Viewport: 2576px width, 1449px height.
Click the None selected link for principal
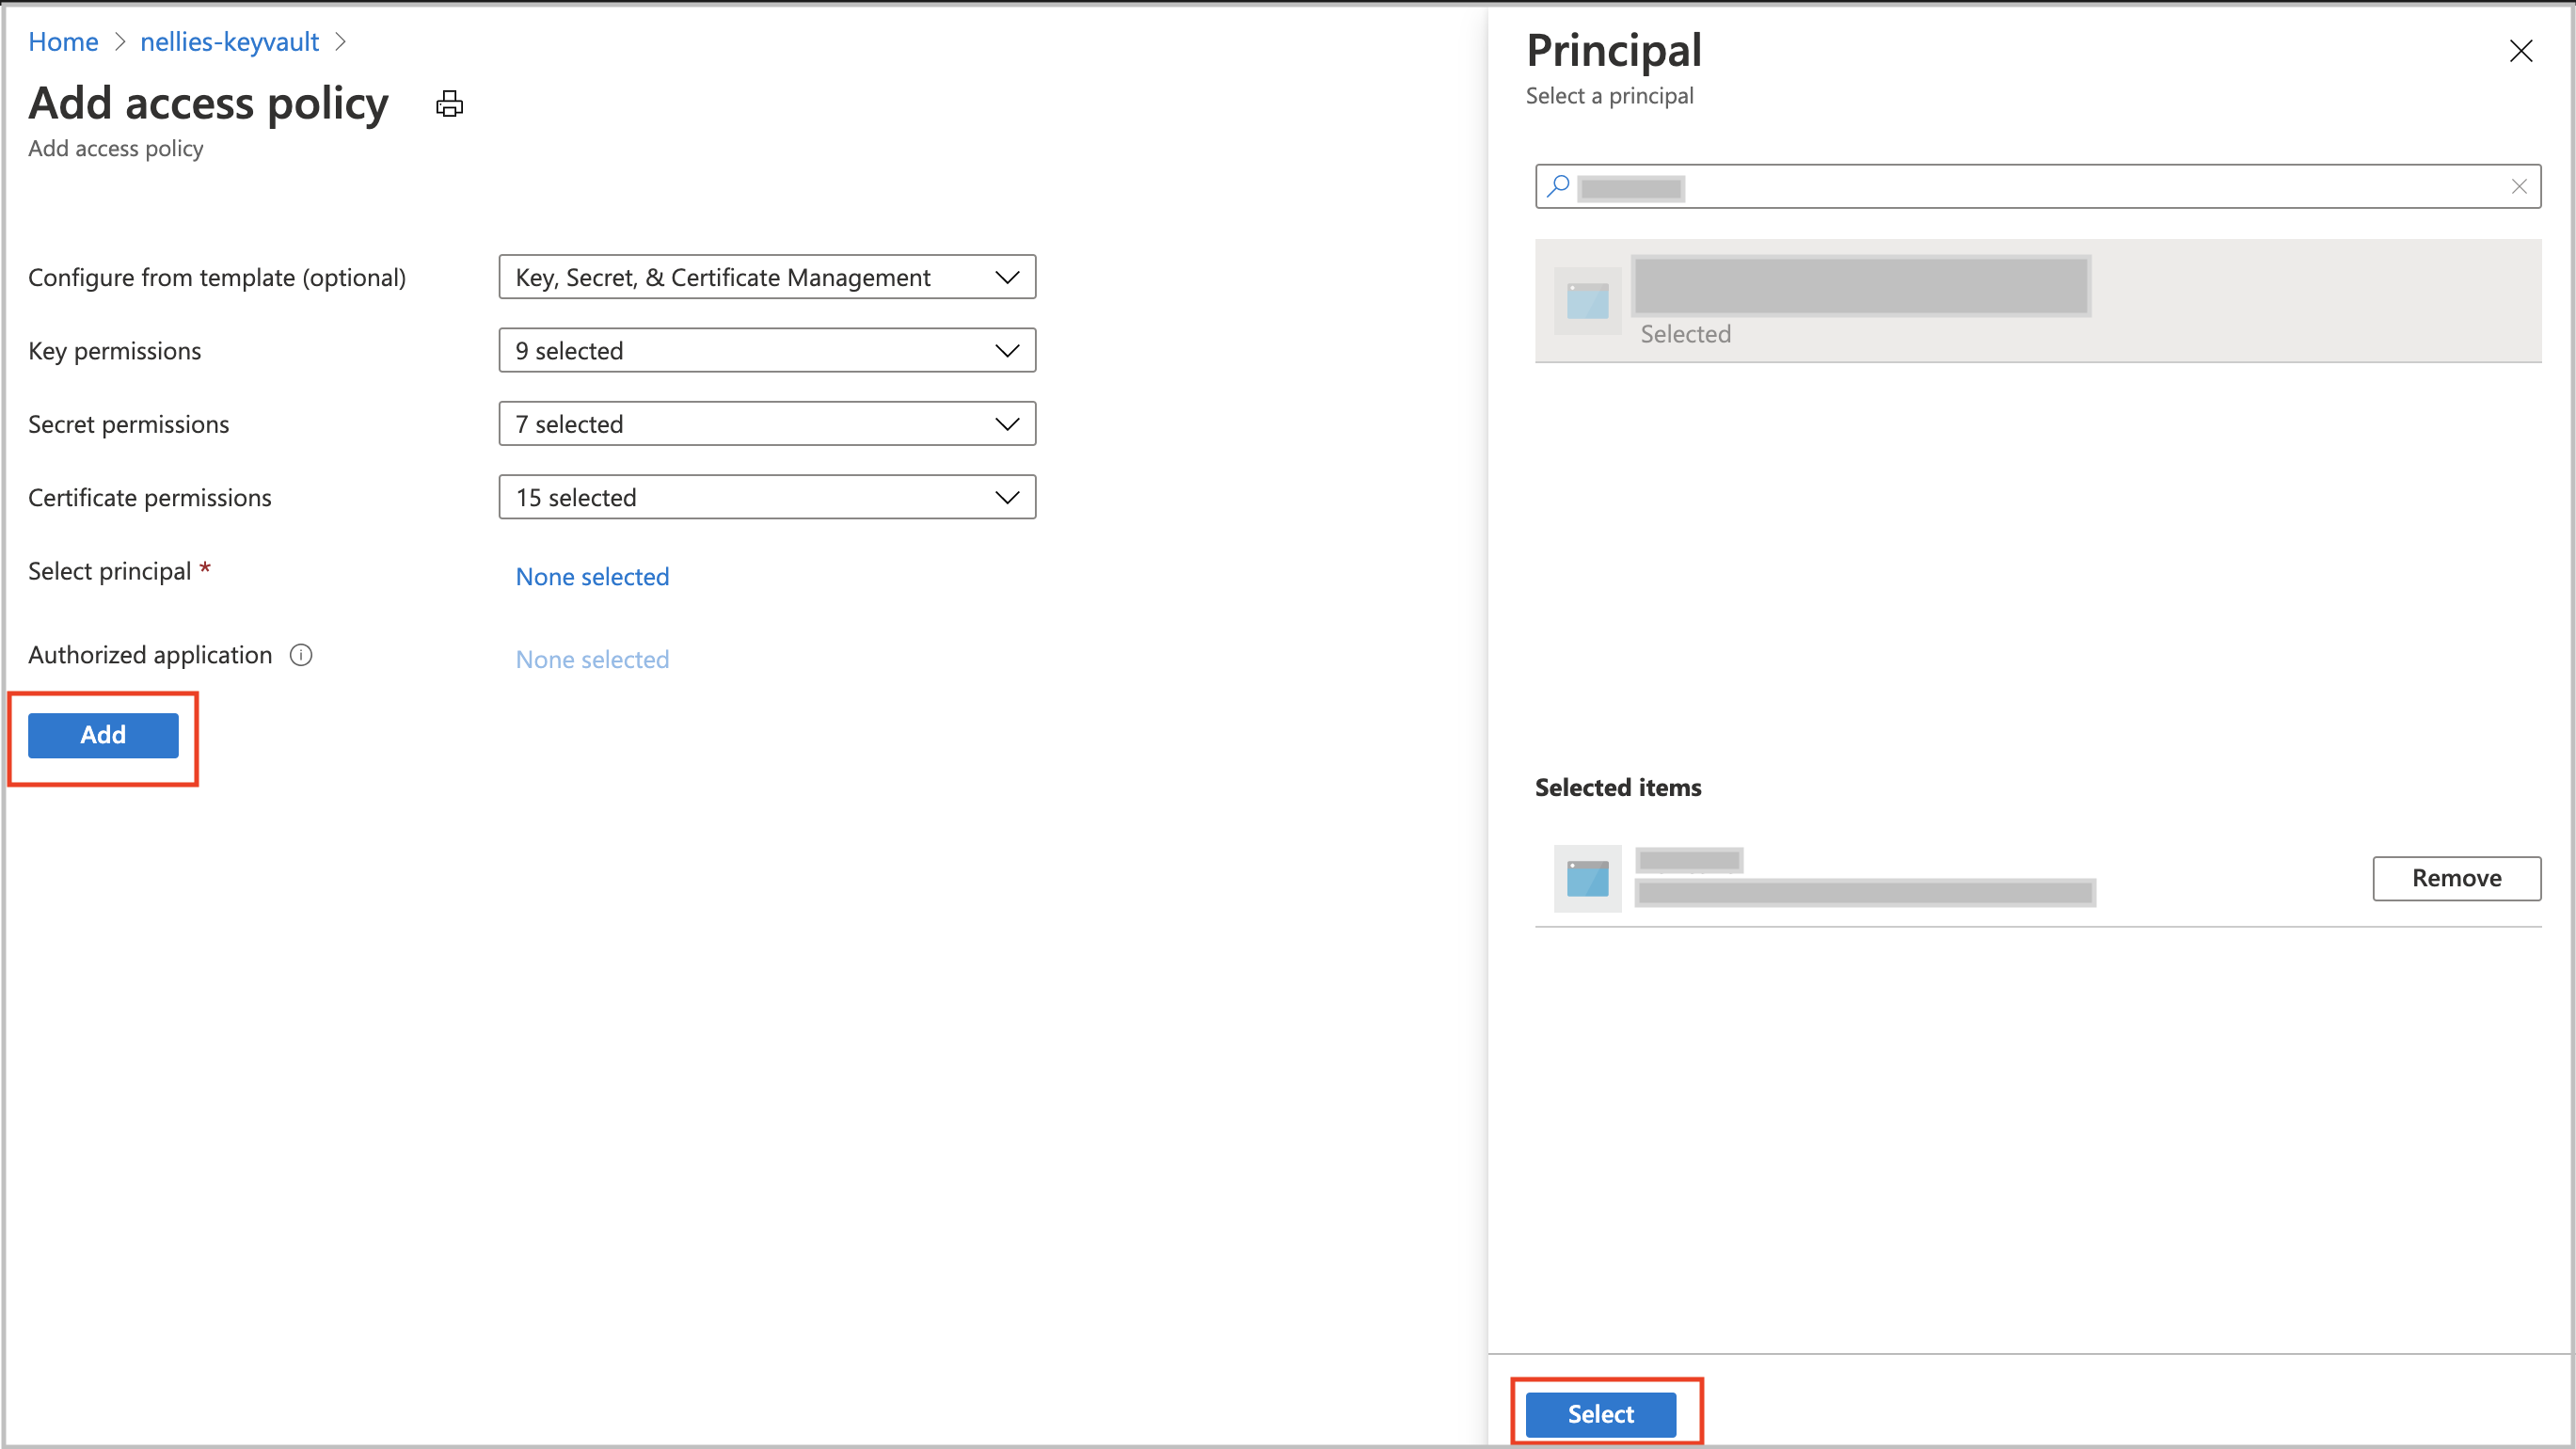(591, 575)
